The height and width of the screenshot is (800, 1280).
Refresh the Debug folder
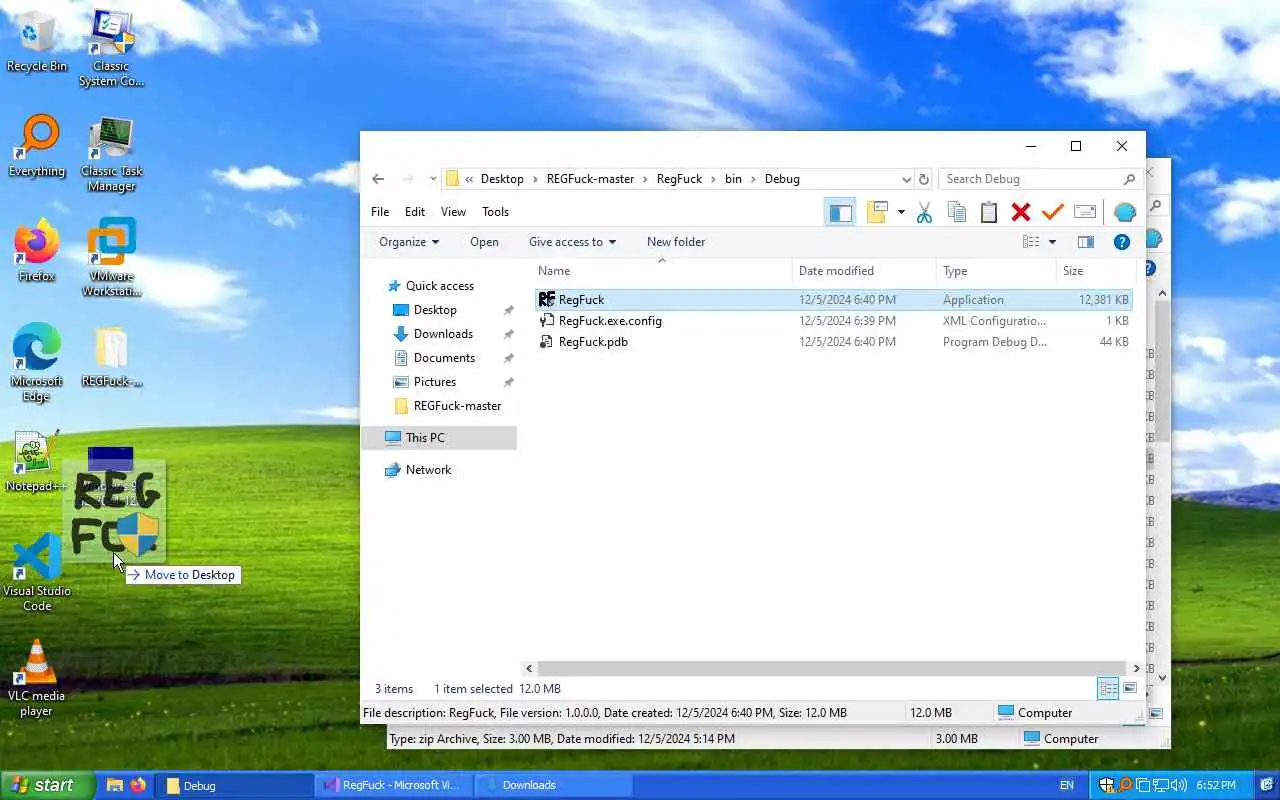click(x=924, y=179)
